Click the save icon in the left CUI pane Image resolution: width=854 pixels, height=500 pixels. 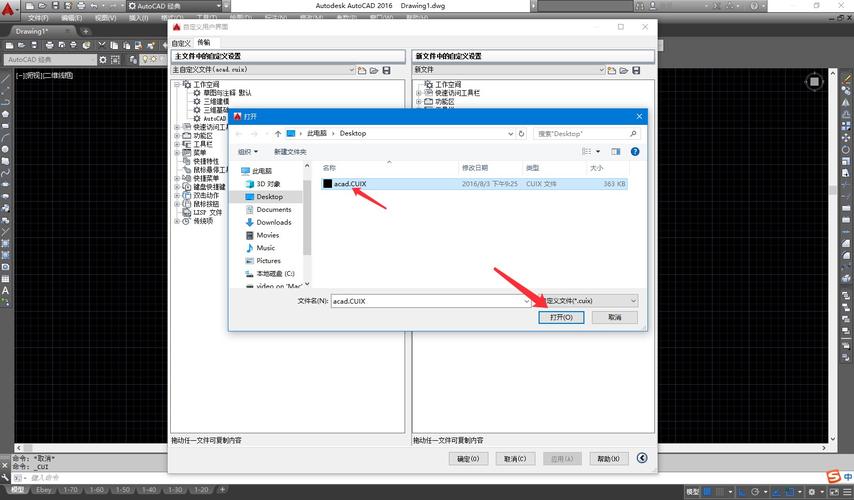[x=387, y=70]
